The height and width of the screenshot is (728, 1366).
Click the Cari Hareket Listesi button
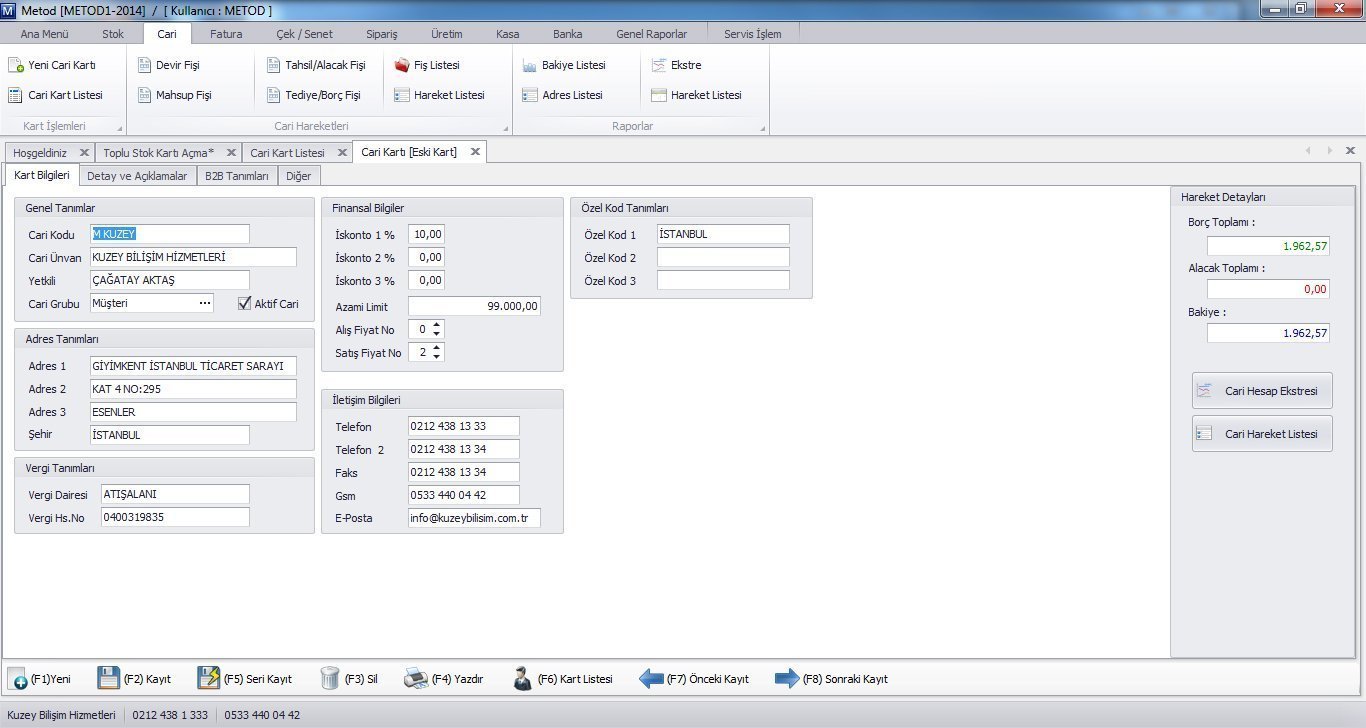coord(1262,434)
